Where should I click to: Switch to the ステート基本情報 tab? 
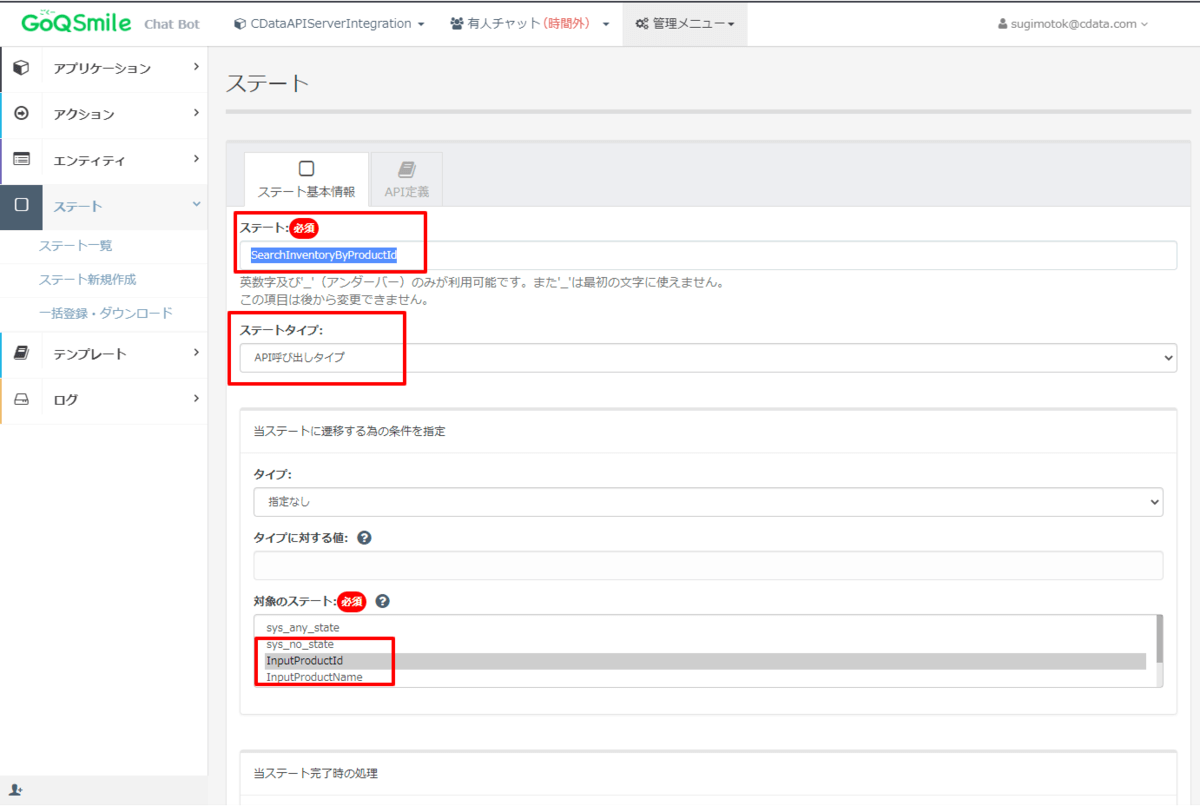pyautogui.click(x=306, y=180)
